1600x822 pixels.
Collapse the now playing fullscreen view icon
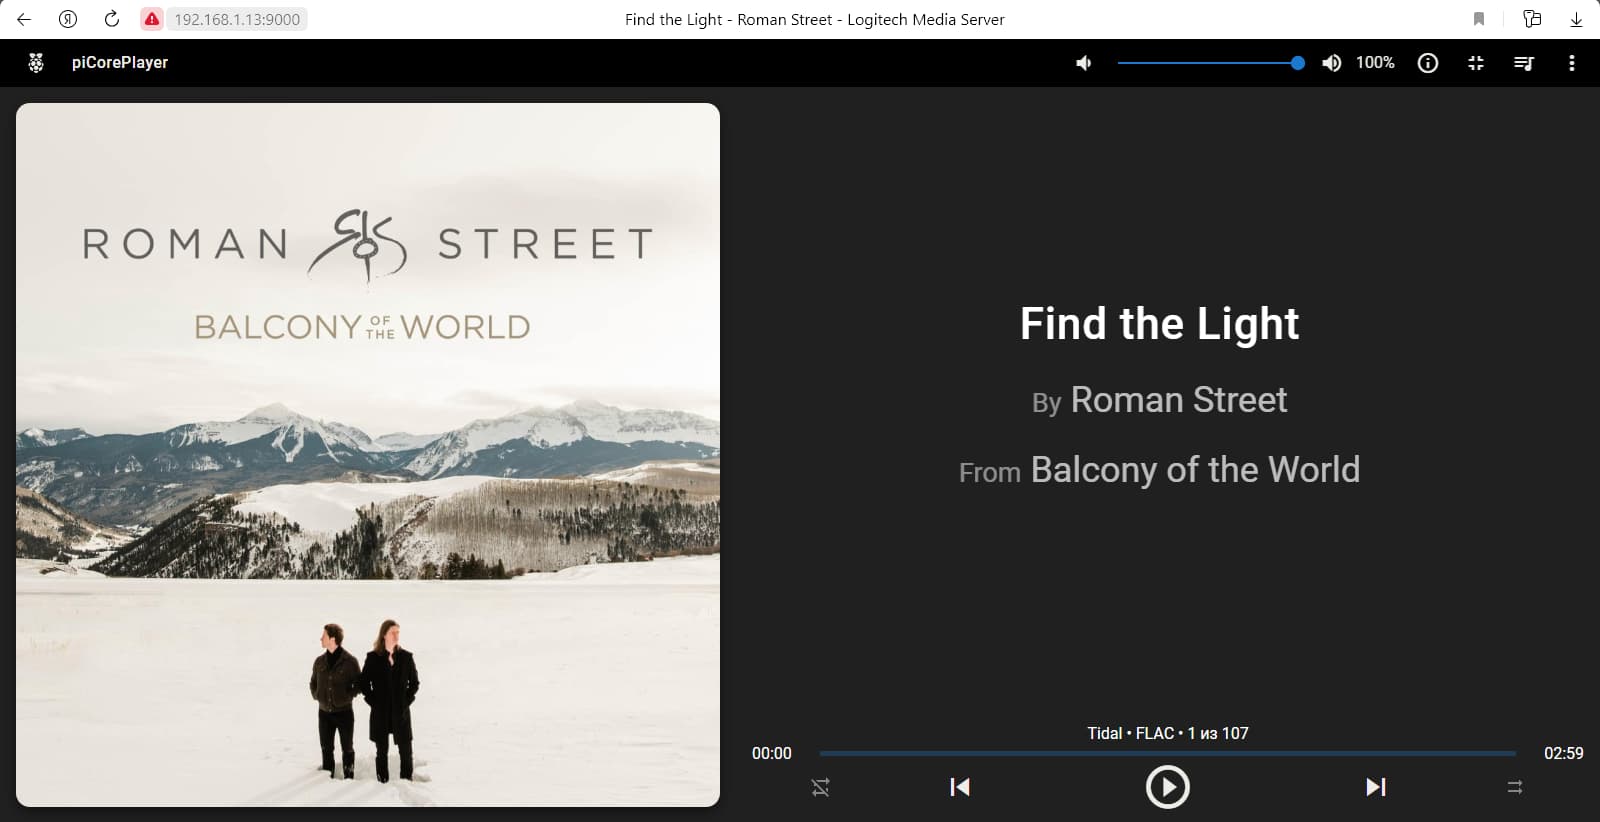[x=1476, y=63]
